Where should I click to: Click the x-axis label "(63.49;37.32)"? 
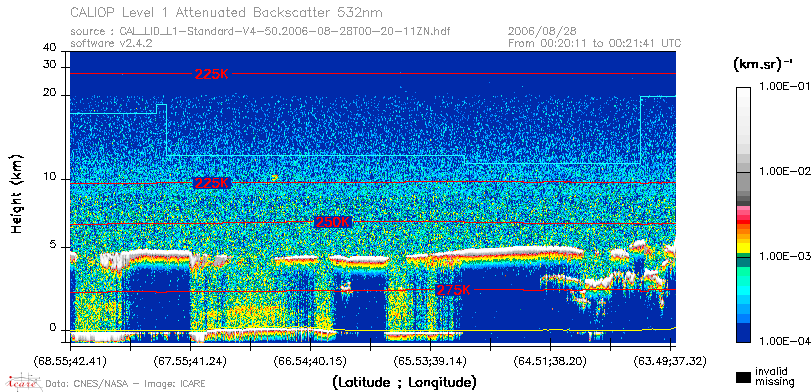670,361
